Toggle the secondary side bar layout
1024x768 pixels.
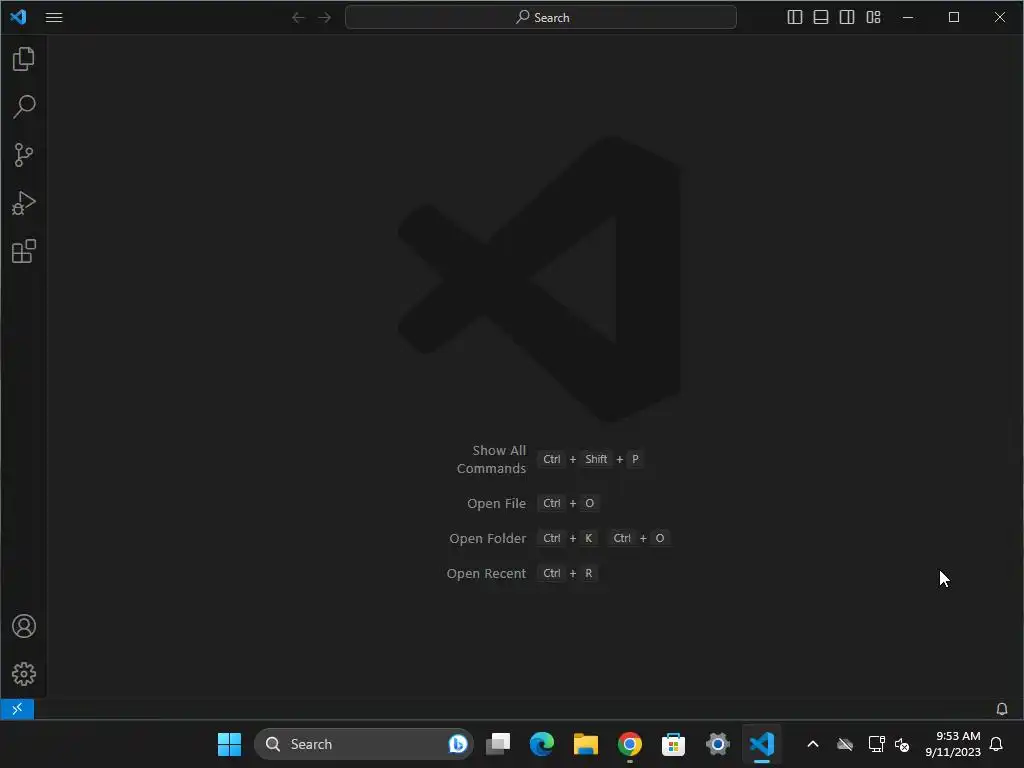[x=847, y=18]
